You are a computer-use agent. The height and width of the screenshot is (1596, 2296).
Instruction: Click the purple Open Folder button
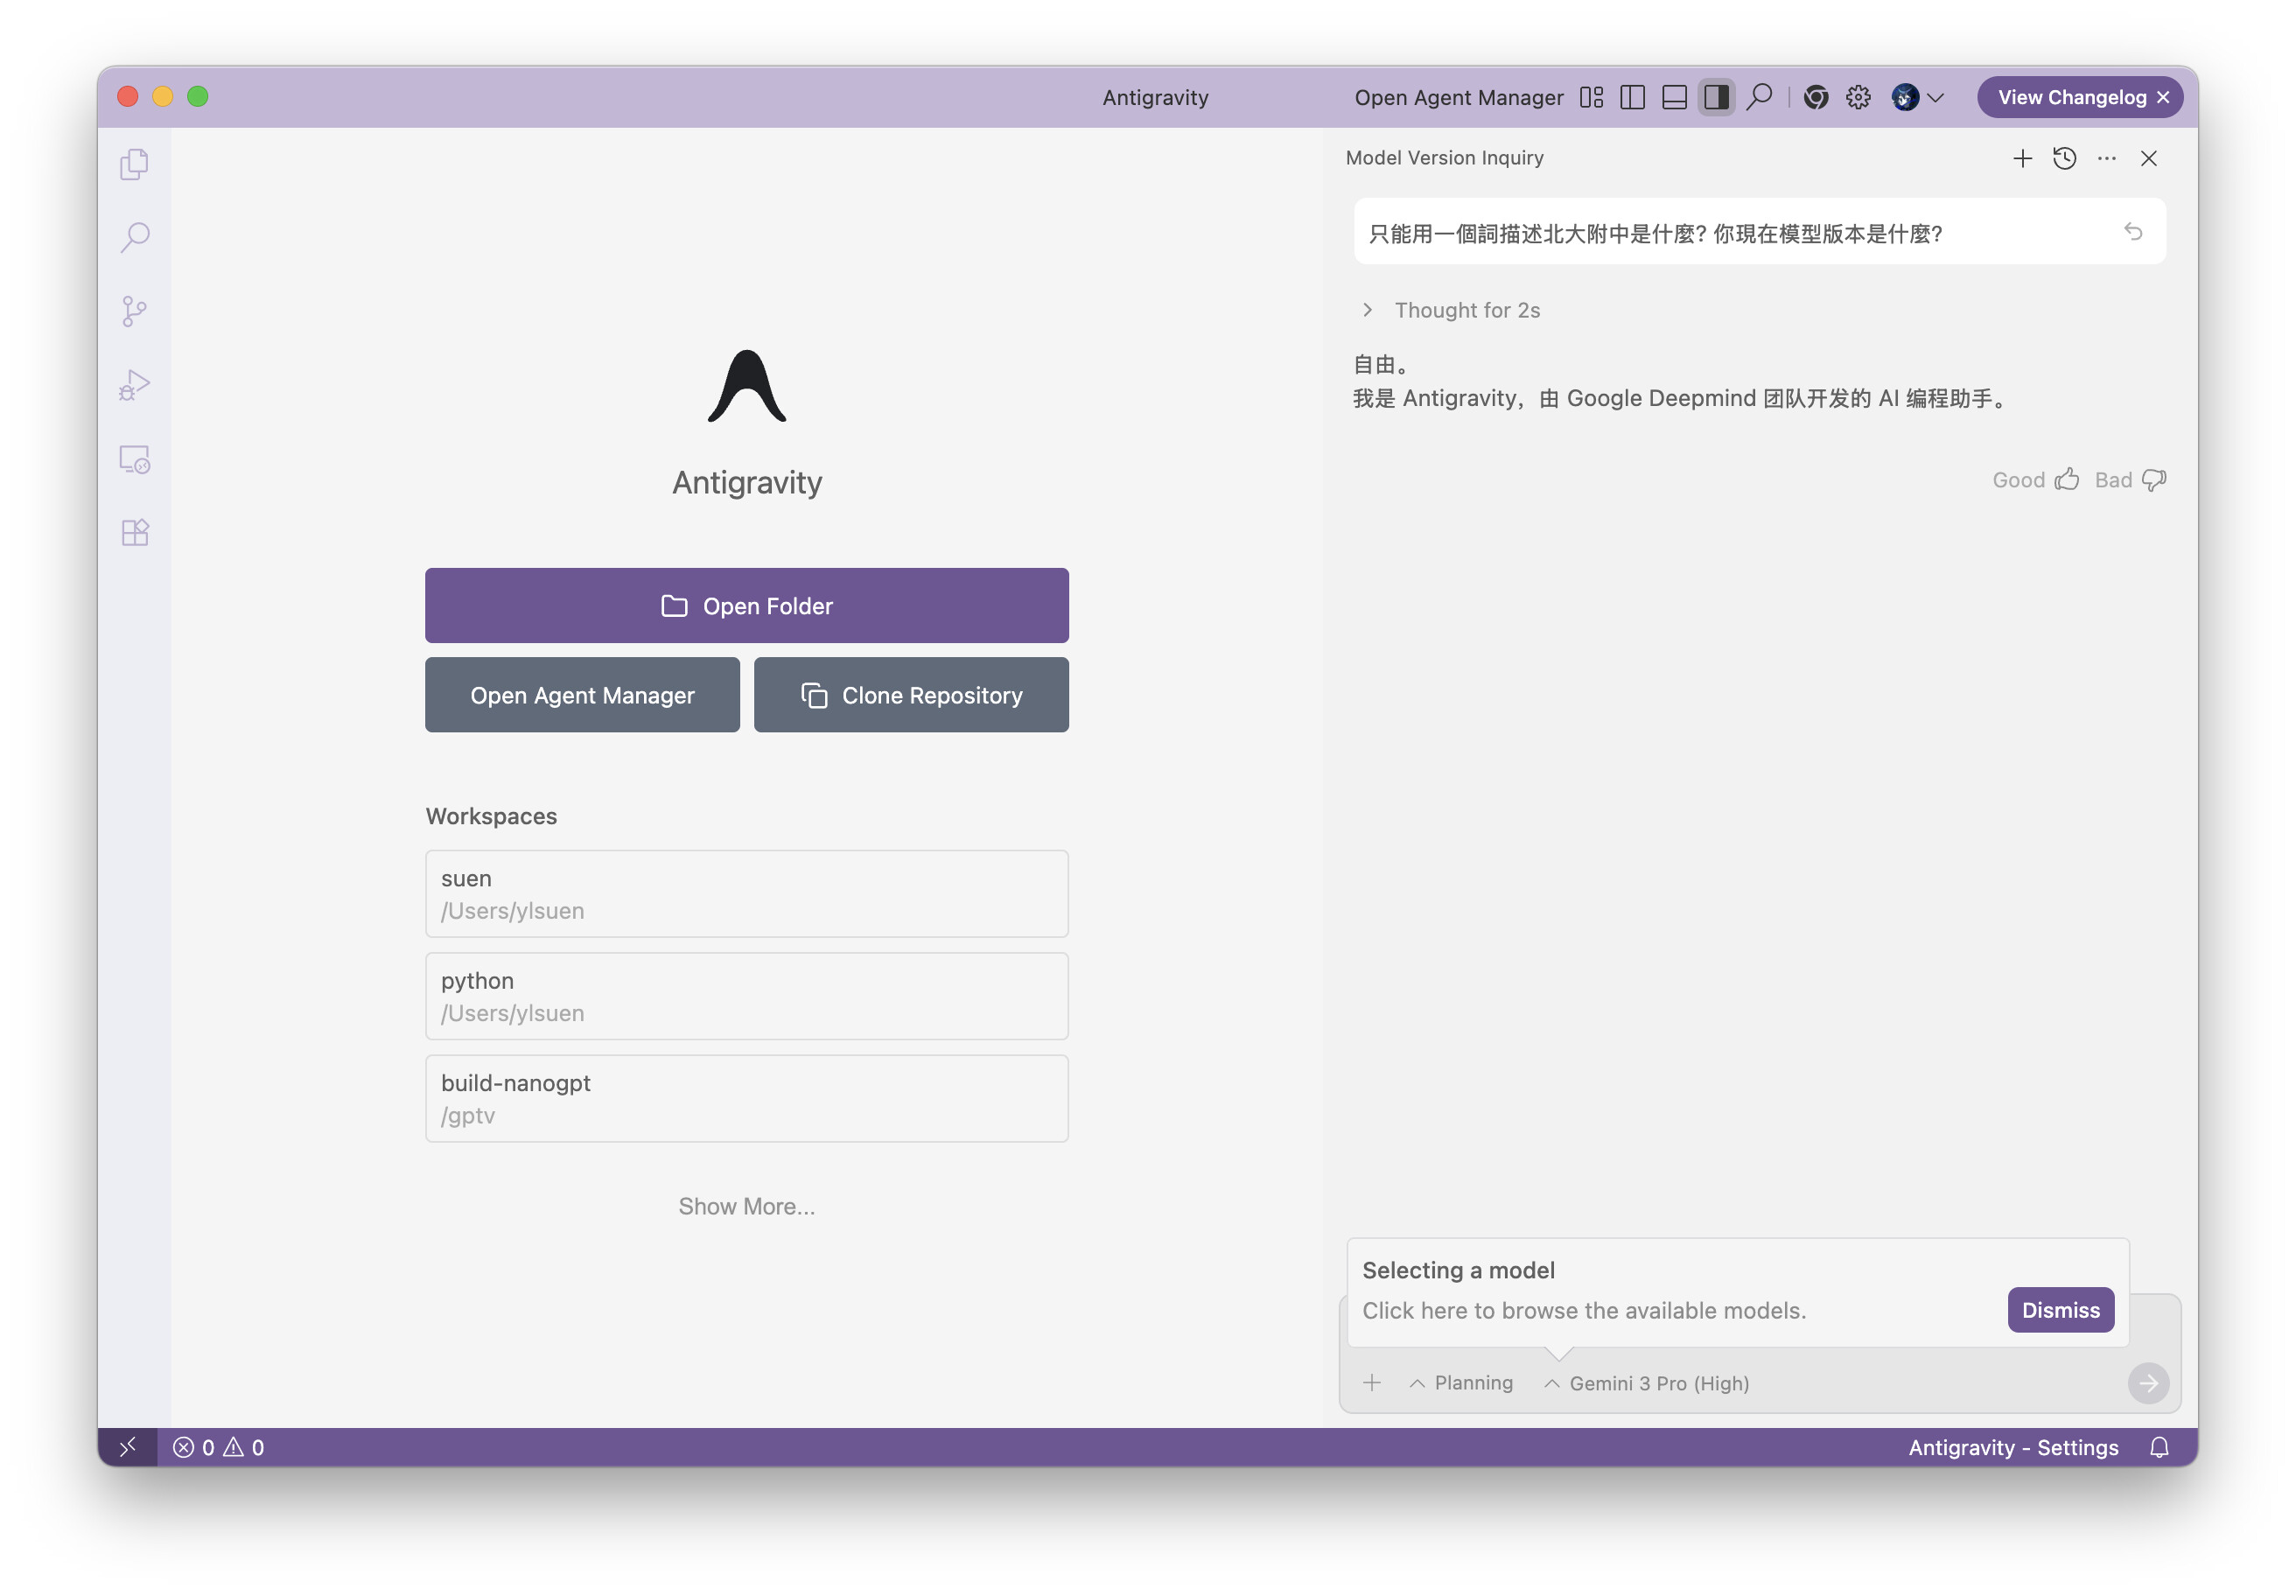[x=746, y=606]
